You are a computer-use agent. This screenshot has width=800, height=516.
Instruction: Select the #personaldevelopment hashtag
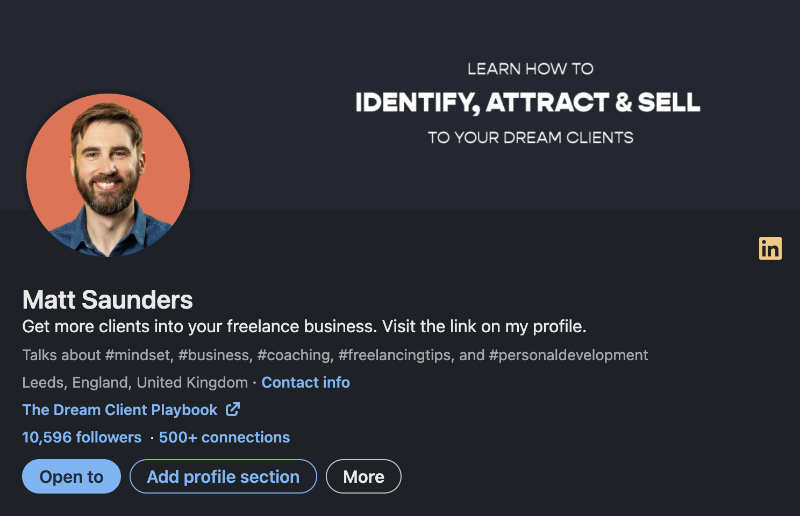point(568,355)
